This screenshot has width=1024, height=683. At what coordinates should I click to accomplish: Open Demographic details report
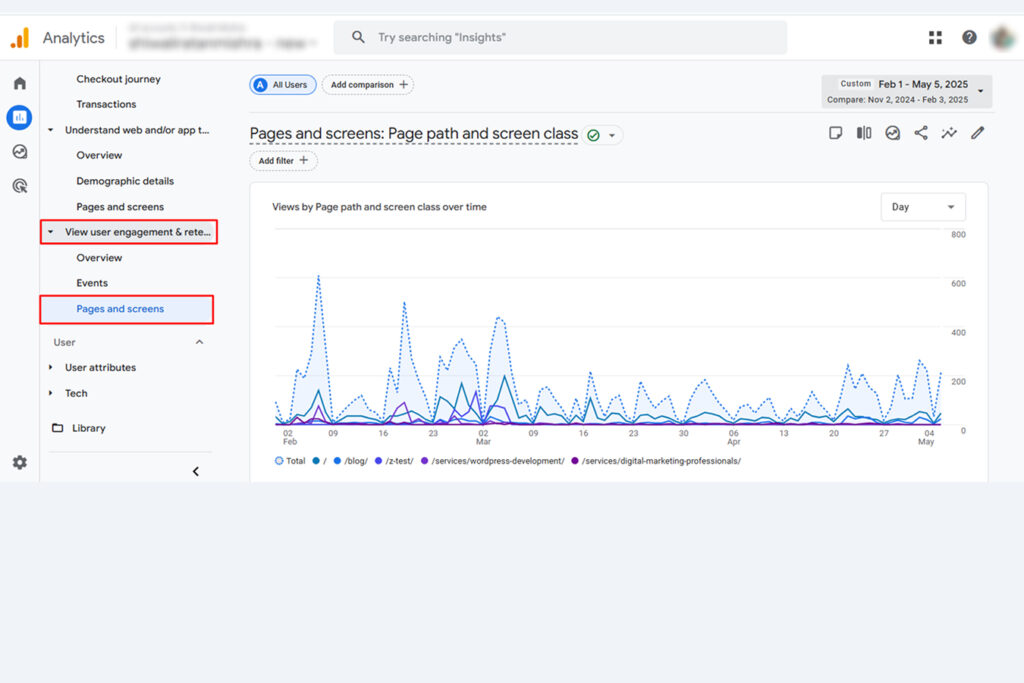pos(125,181)
